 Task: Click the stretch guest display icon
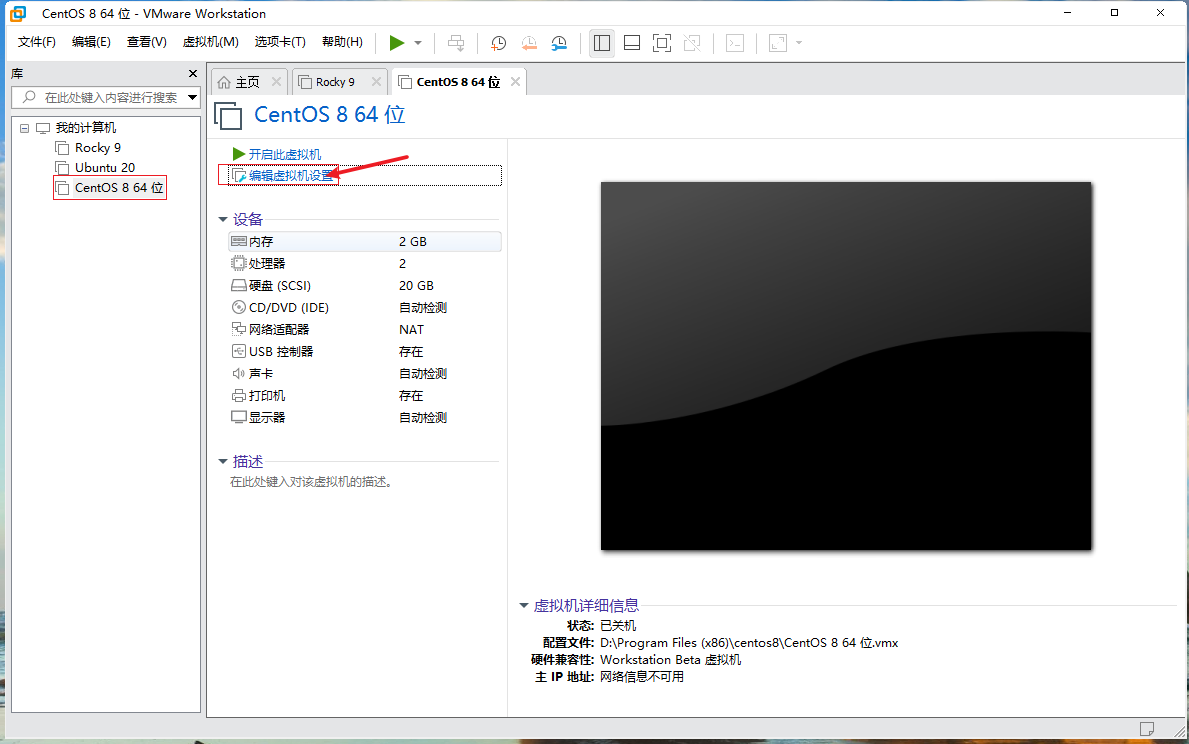[778, 43]
